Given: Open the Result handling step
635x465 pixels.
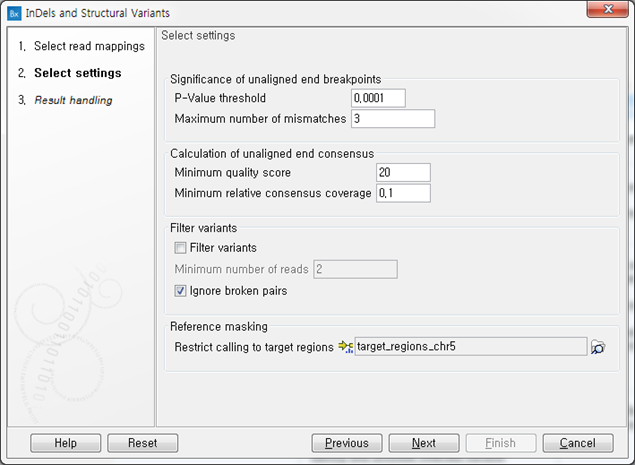Looking at the screenshot, I should tap(65, 100).
